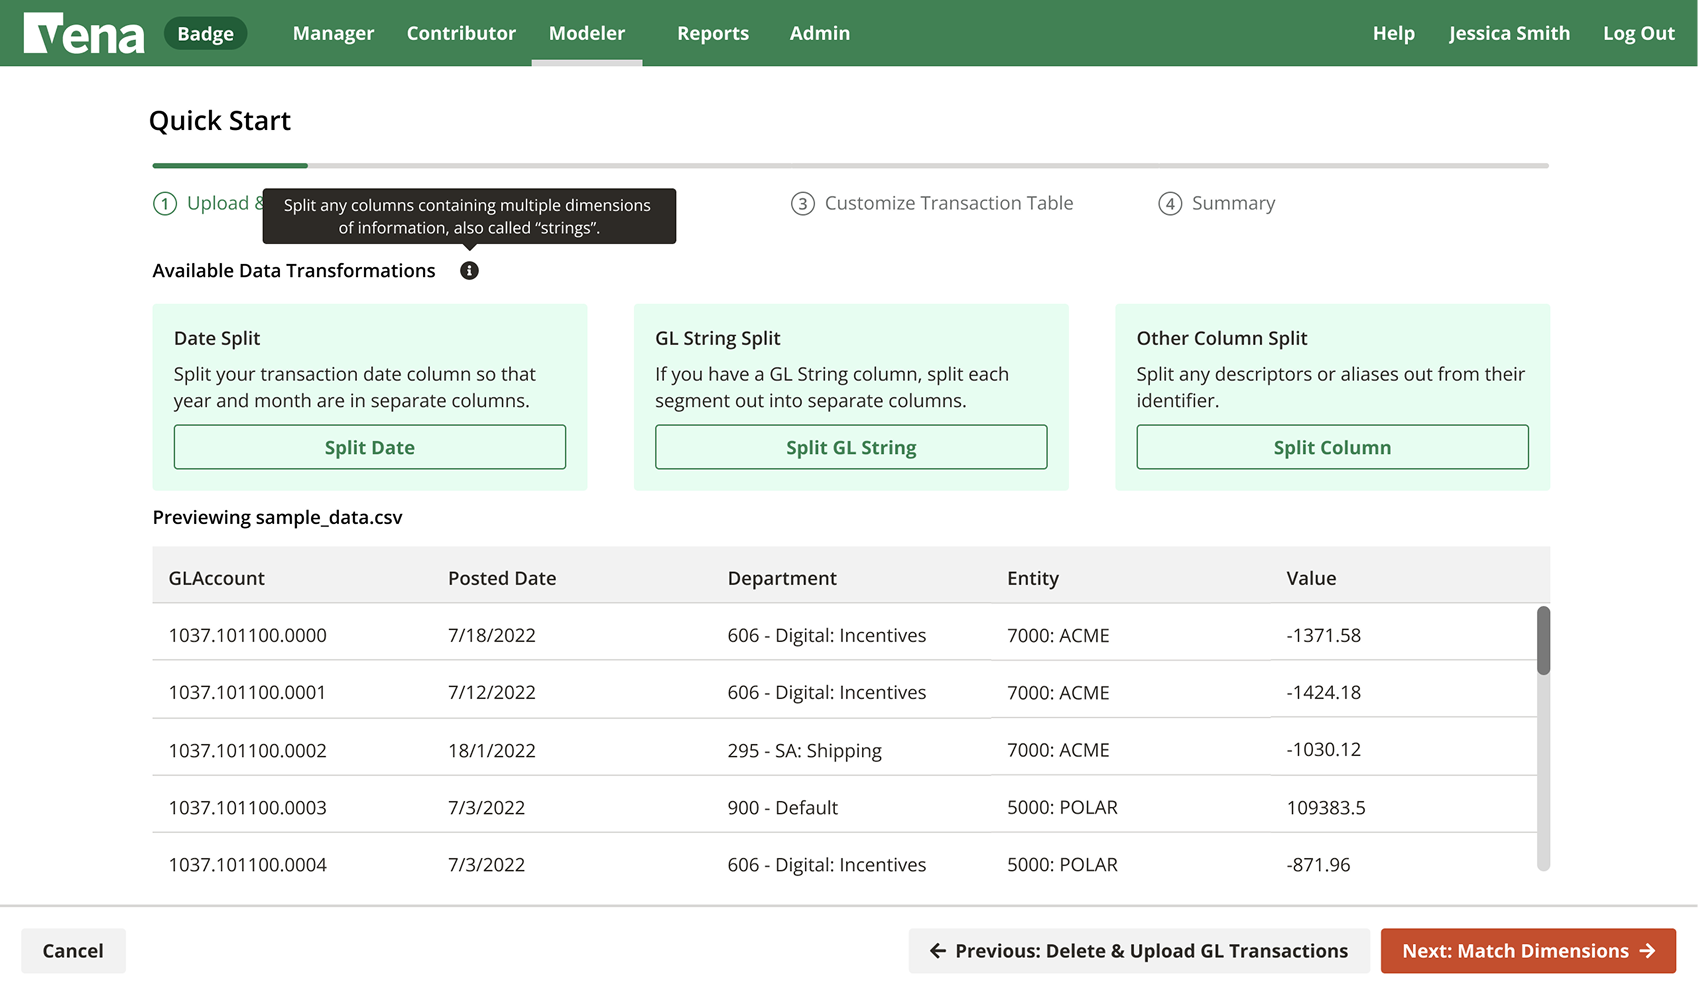
Task: Open the Contributor tab
Action: point(461,33)
